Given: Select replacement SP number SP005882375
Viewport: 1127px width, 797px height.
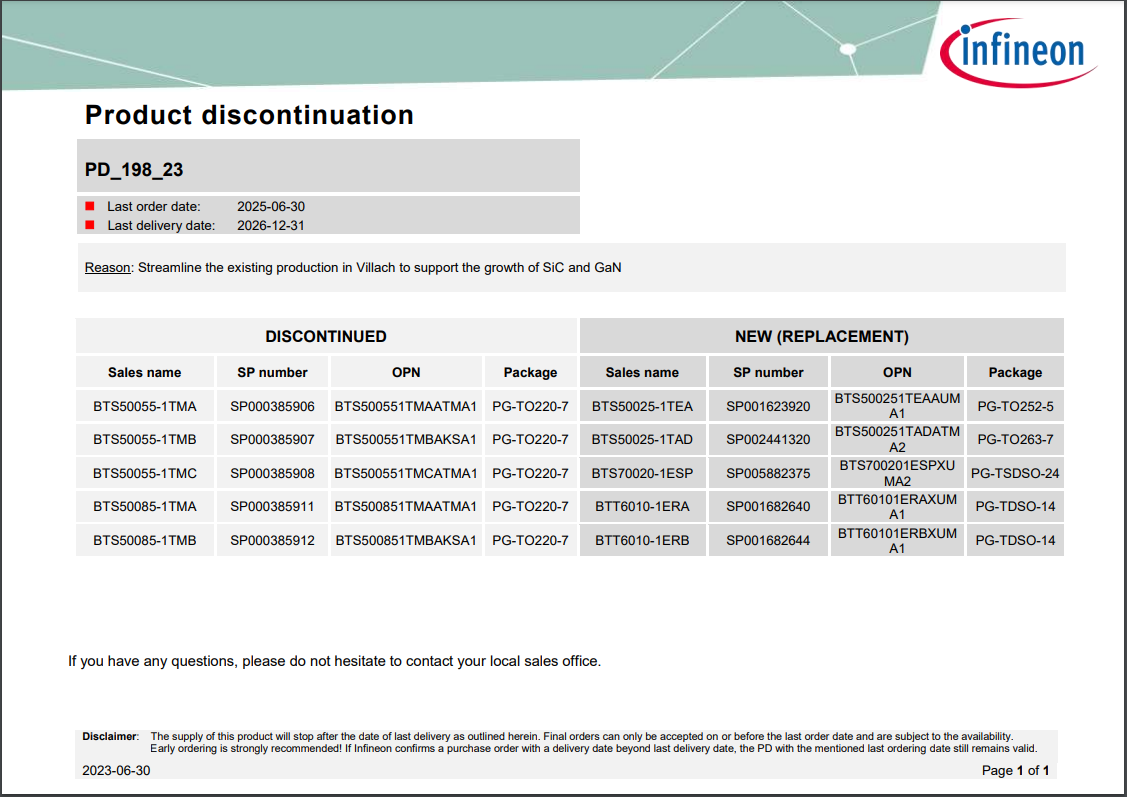Looking at the screenshot, I should pyautogui.click(x=768, y=473).
